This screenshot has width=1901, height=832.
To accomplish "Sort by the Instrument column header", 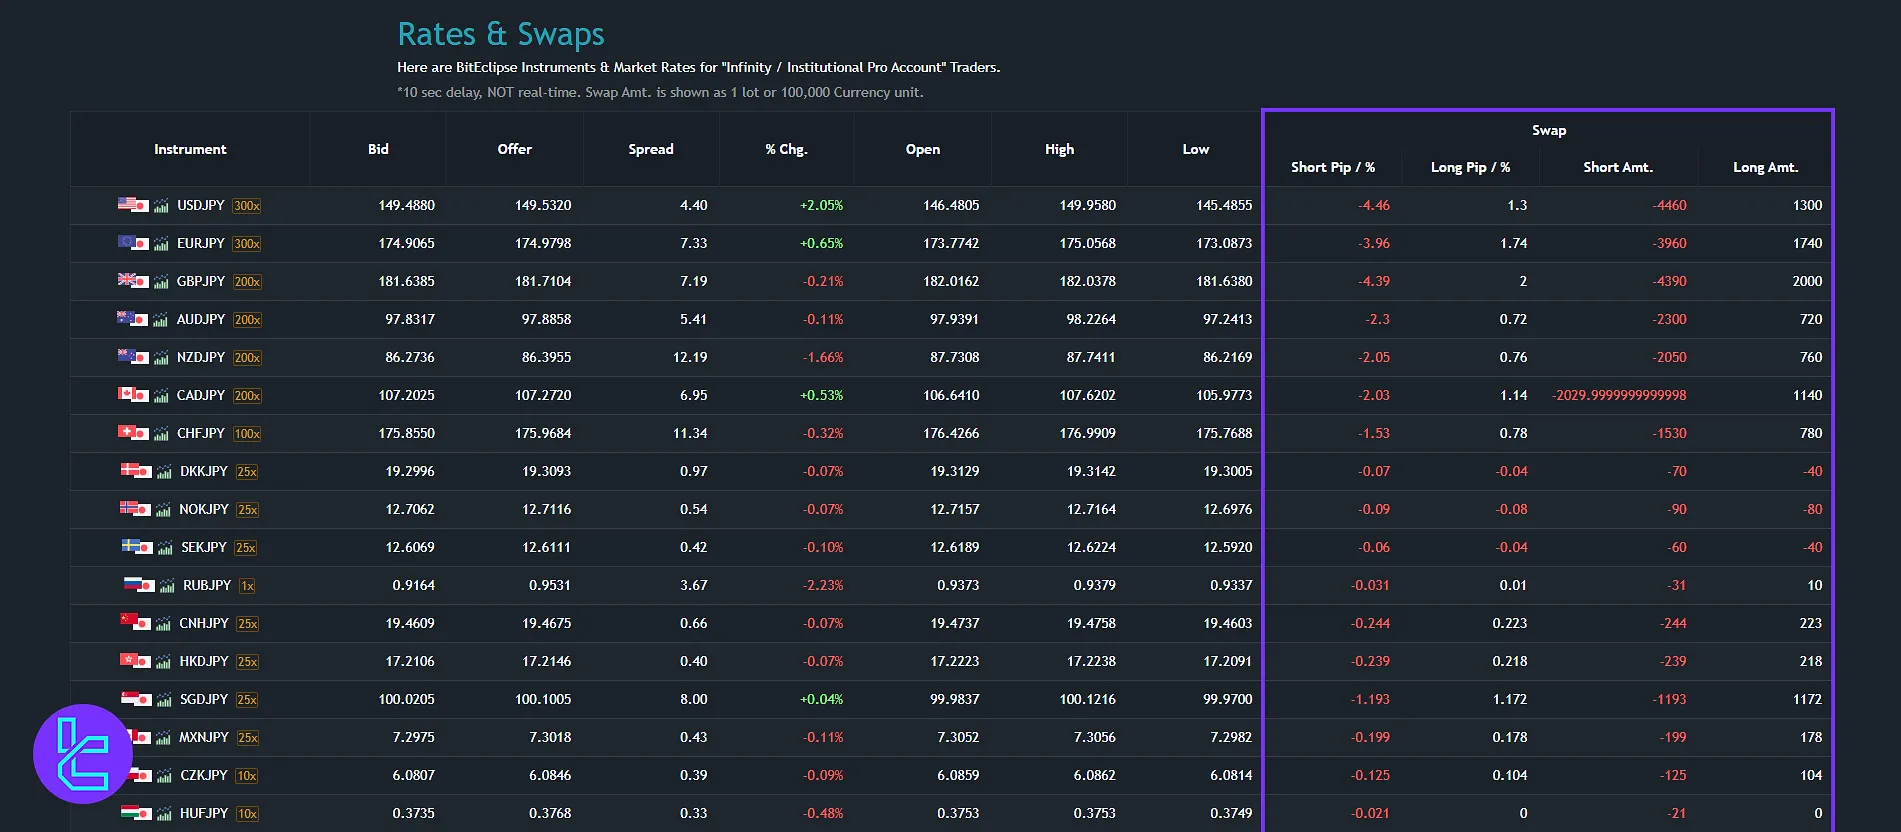I will pos(190,149).
